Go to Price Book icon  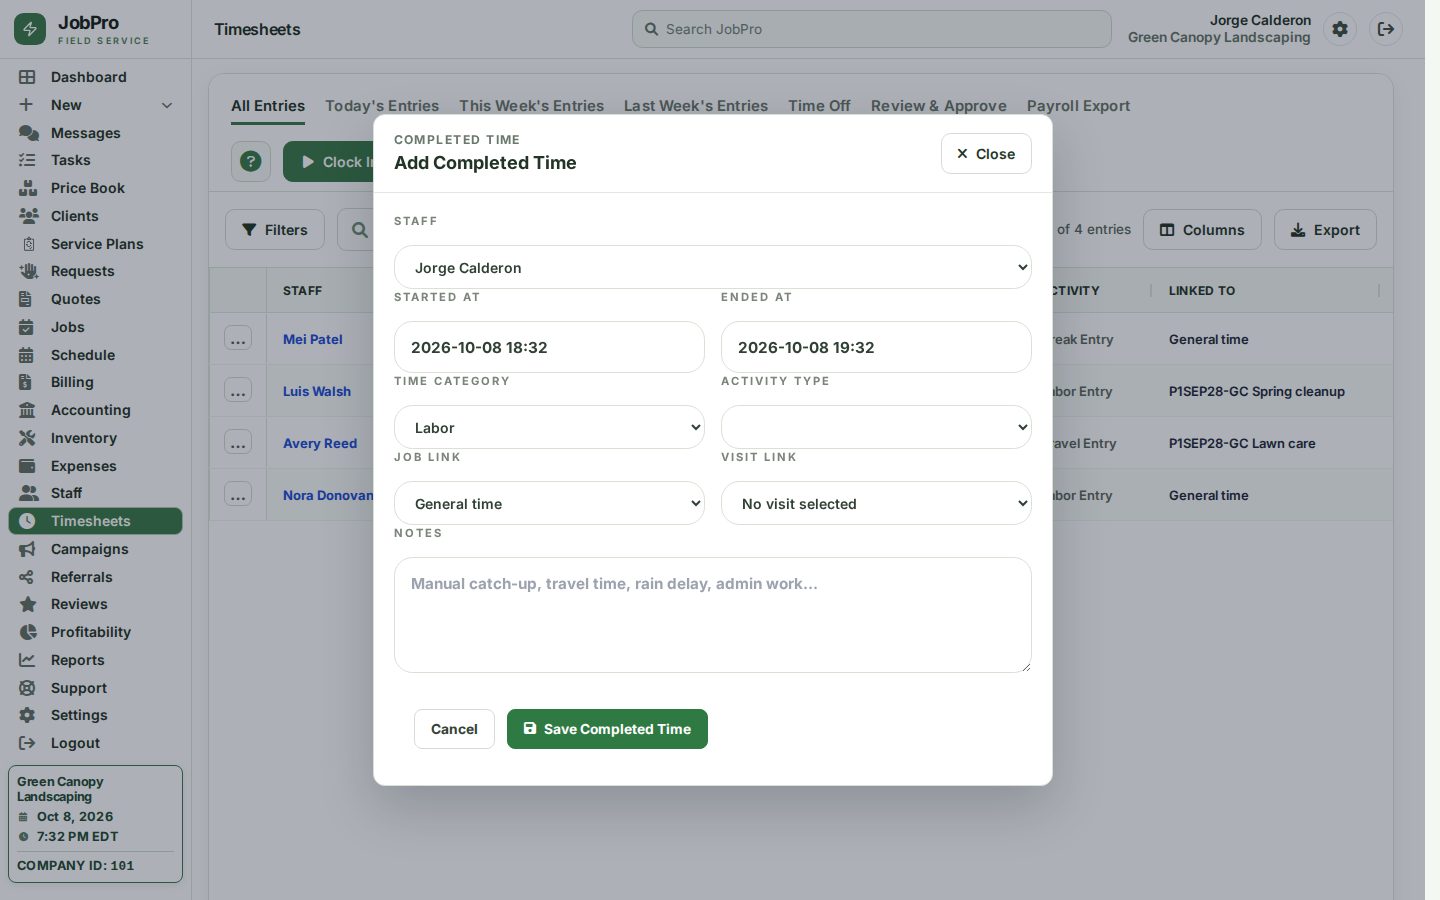28,188
